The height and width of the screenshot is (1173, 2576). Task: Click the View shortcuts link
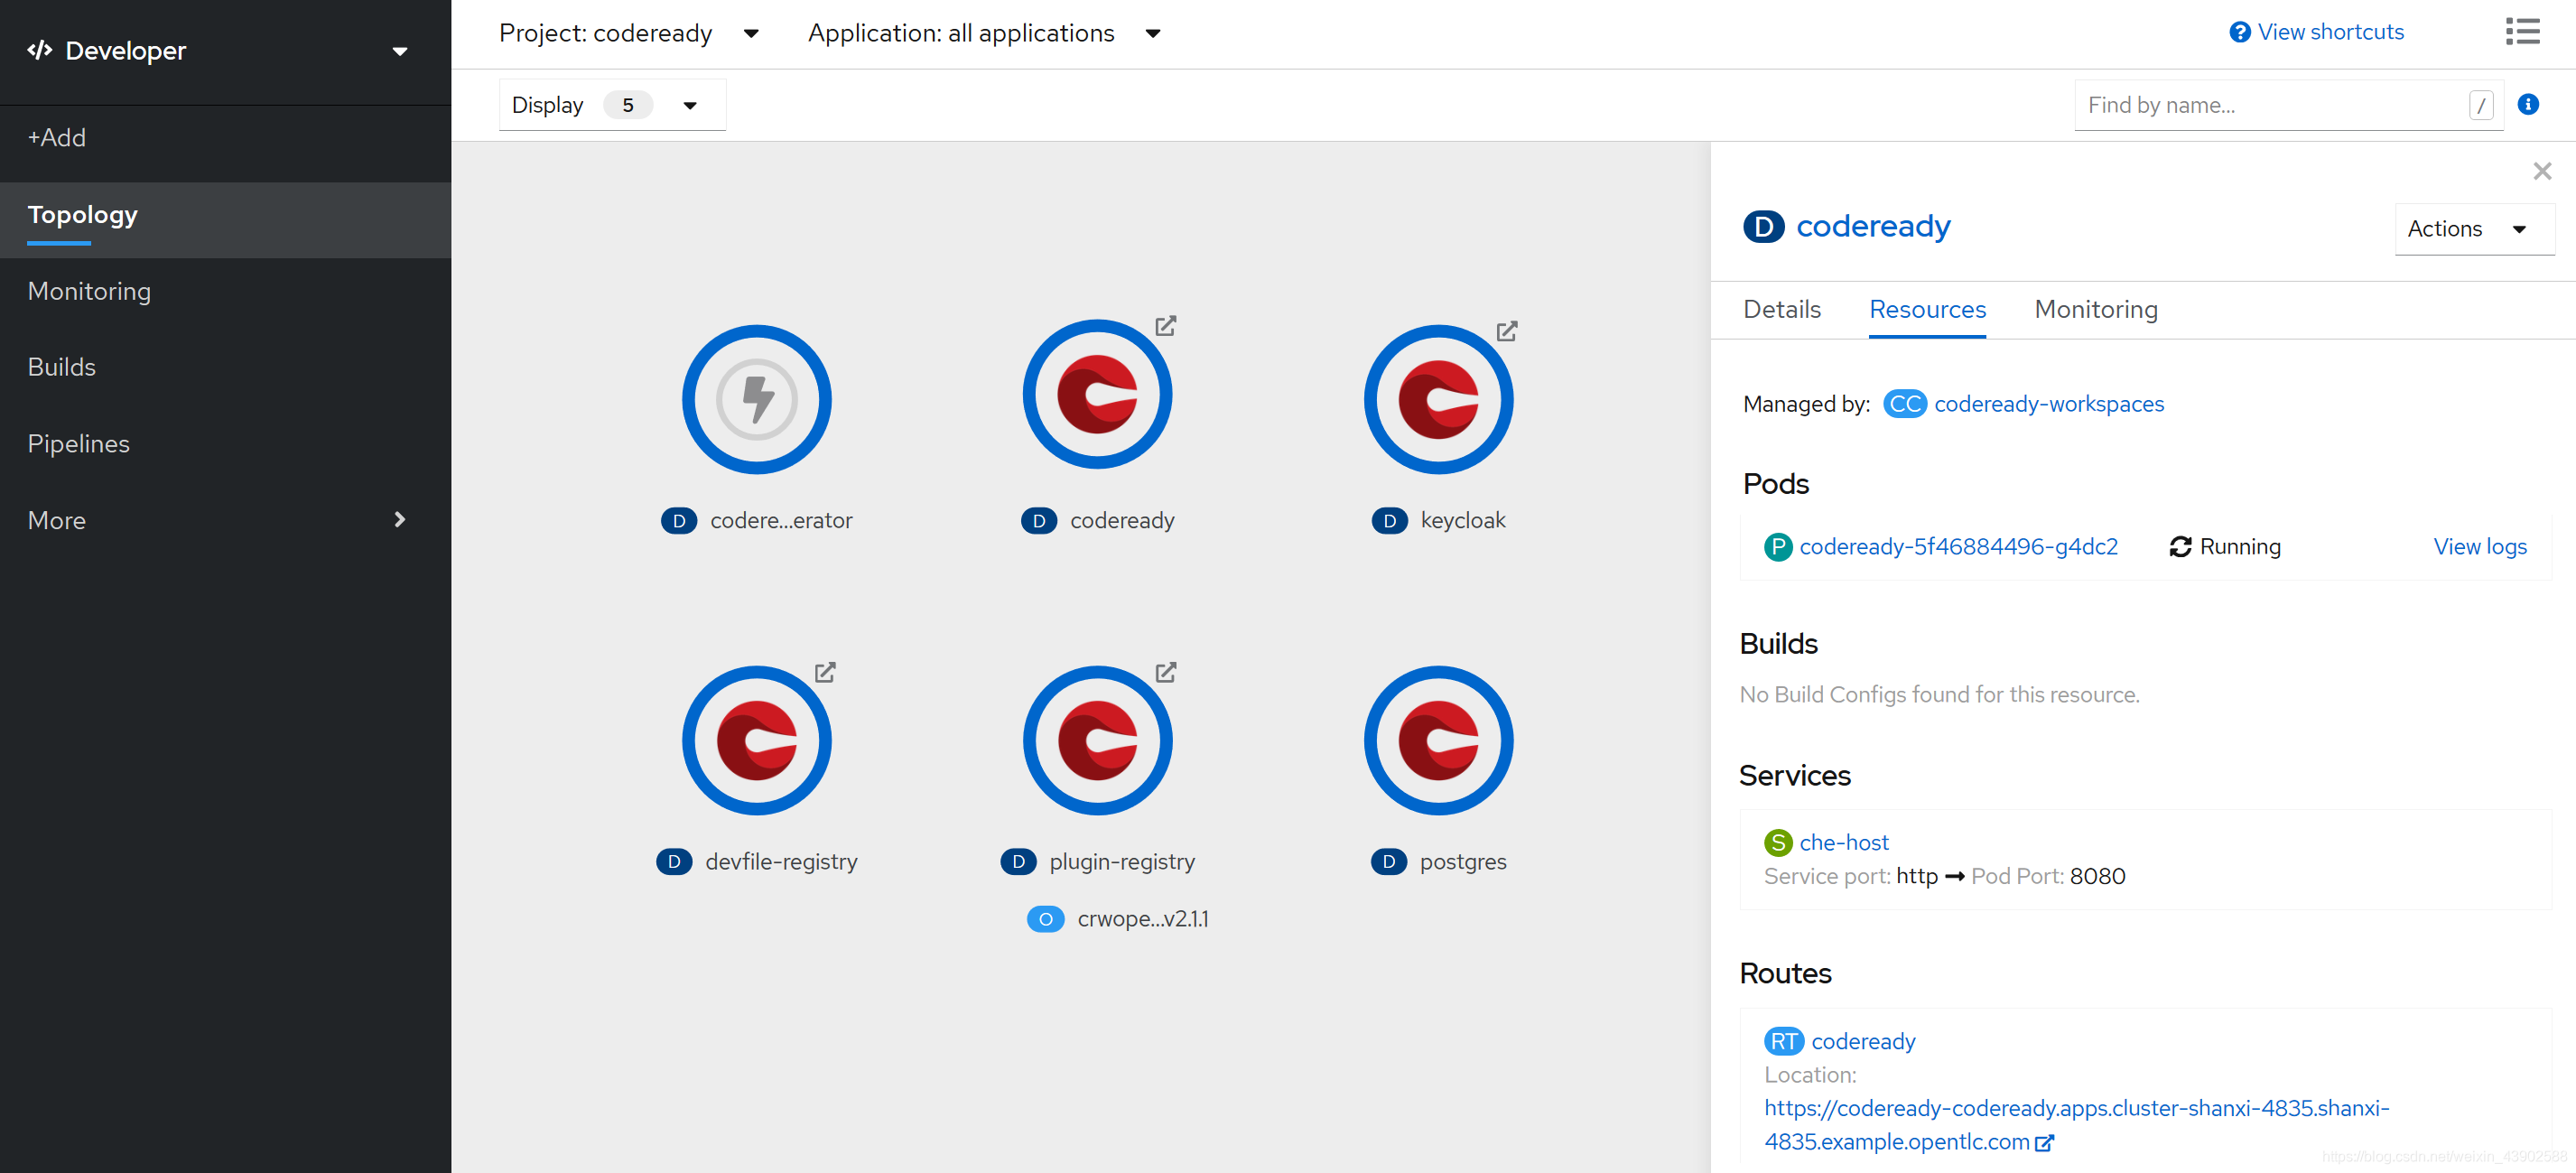[2330, 32]
